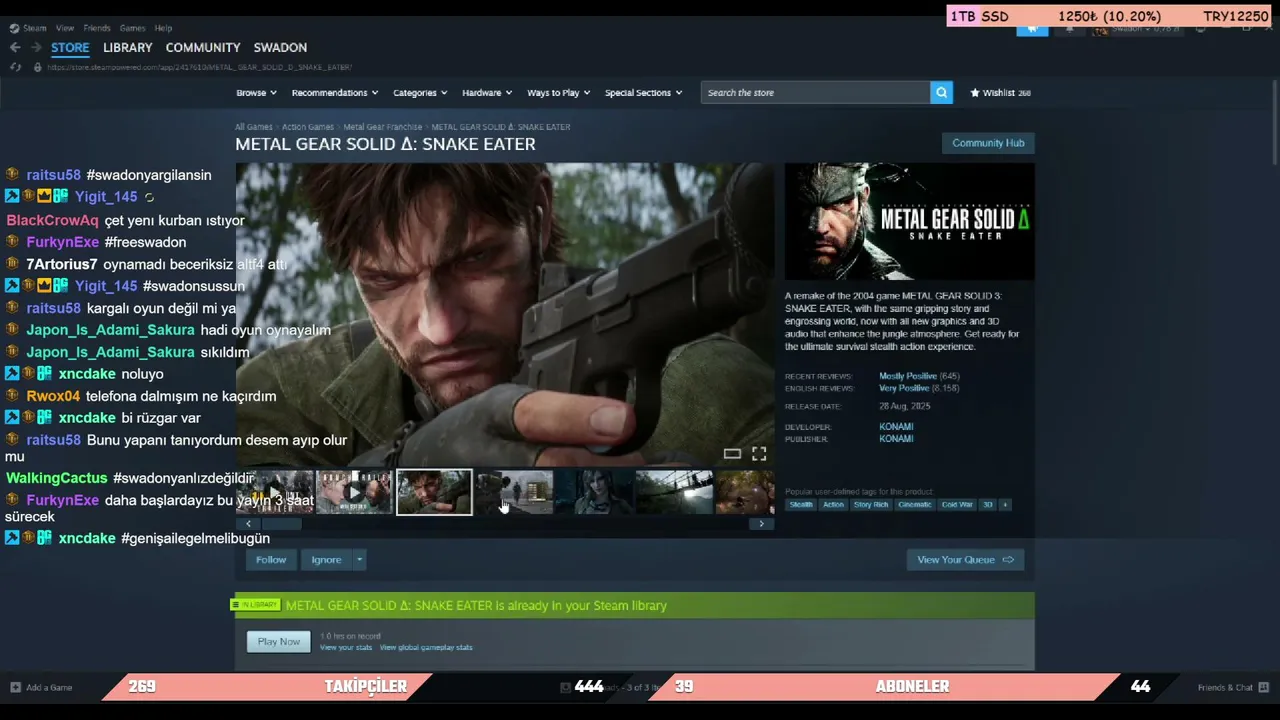Screen dimensions: 1280x720
Task: Click the Follow button
Action: tap(270, 560)
